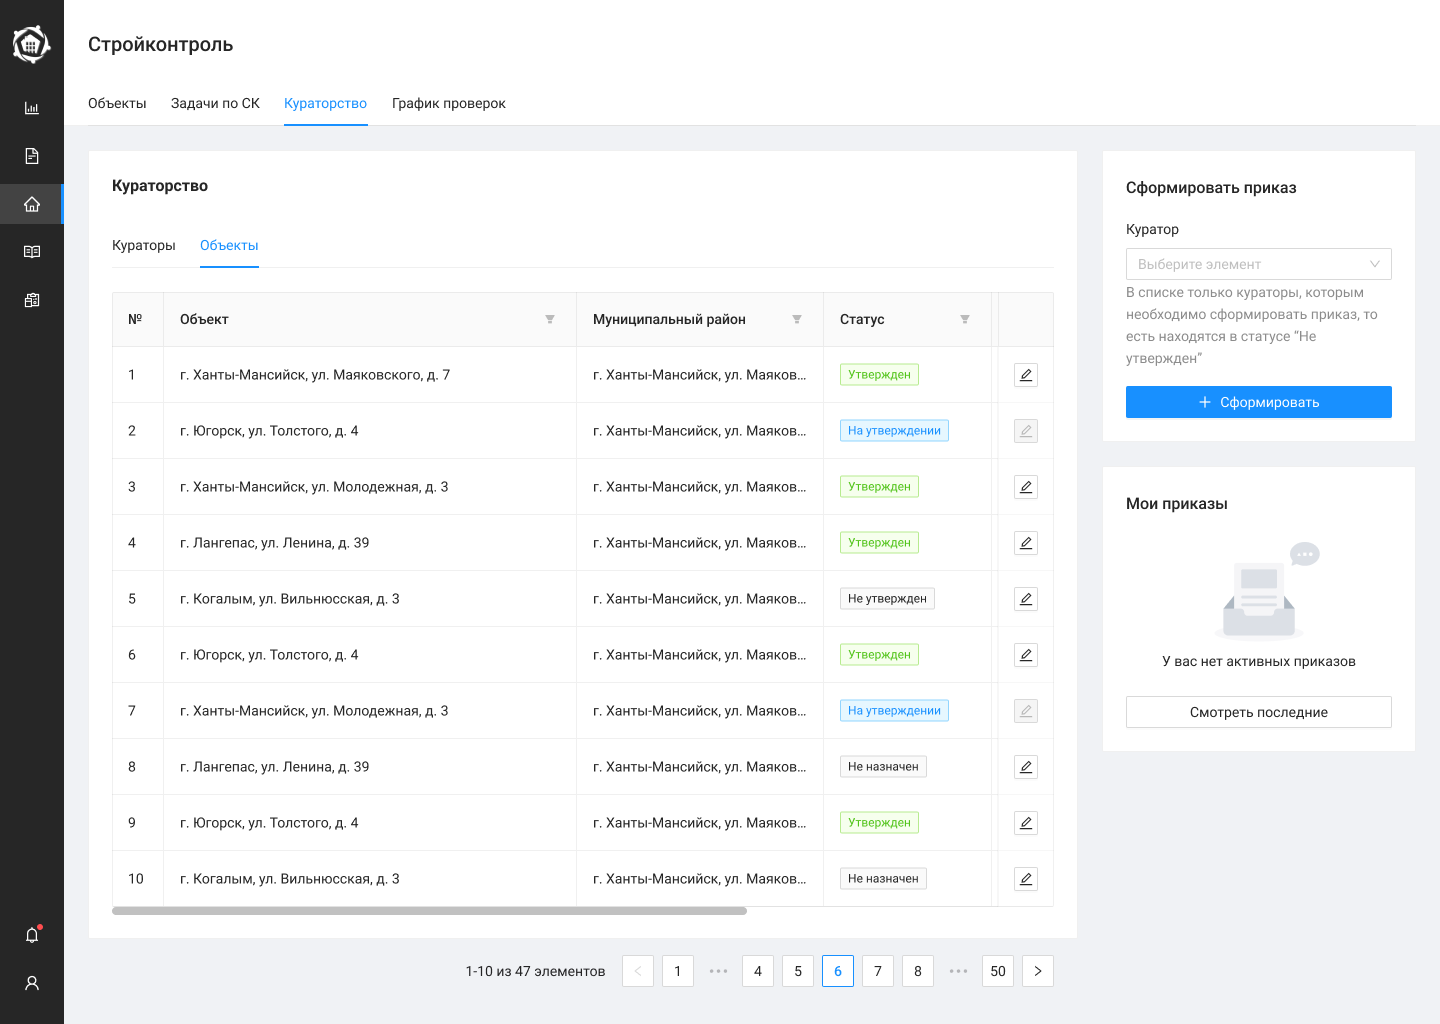
Task: Click the horizontal table scrollbar
Action: 430,911
